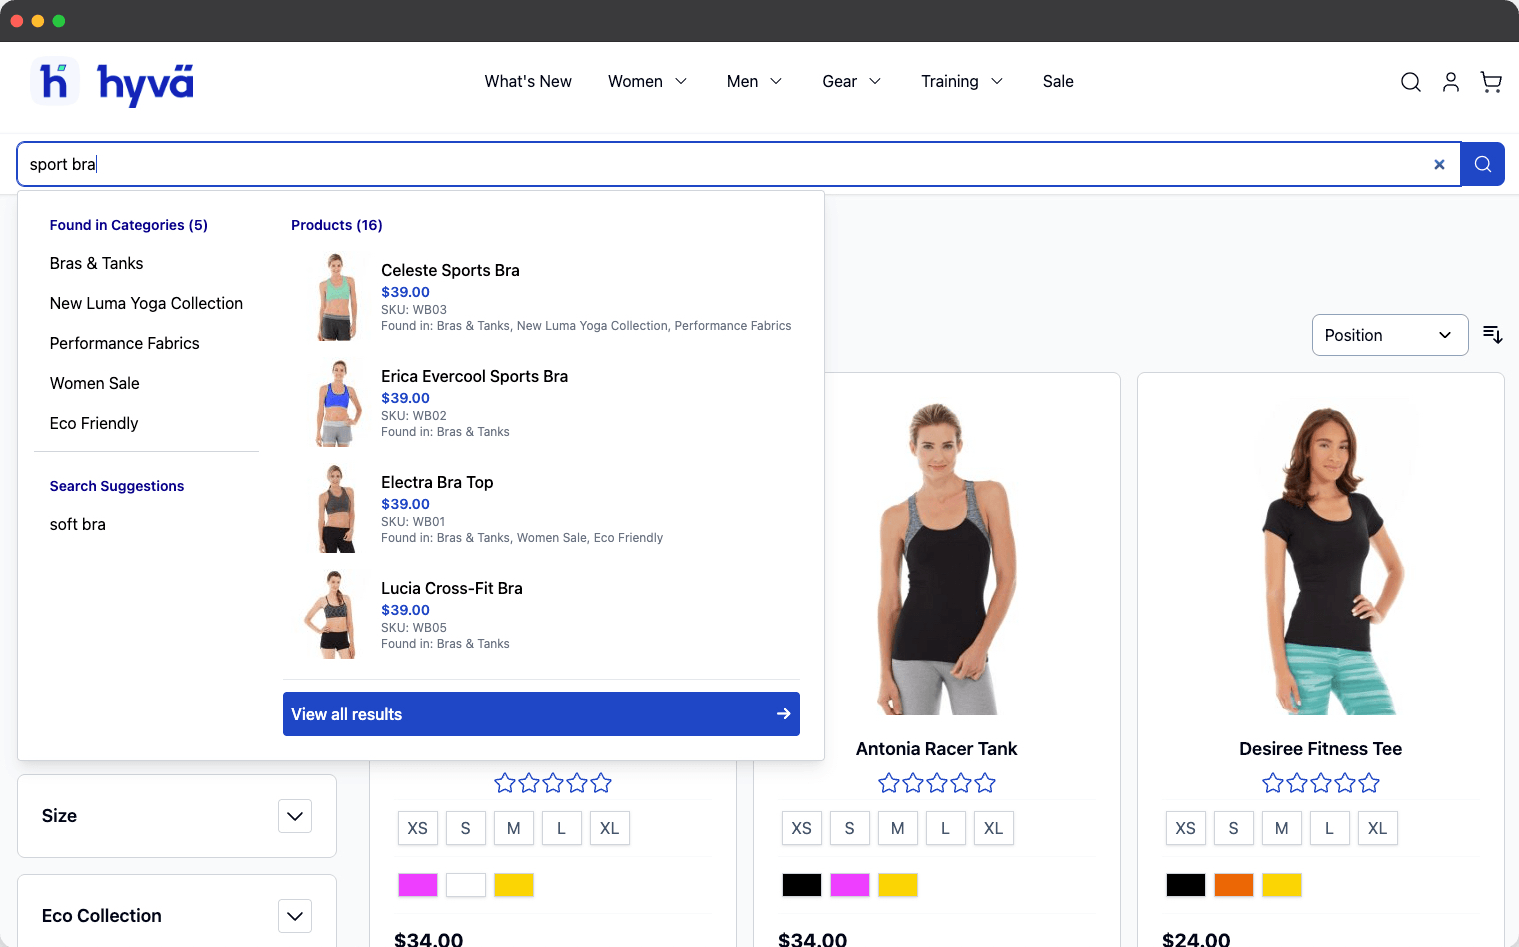
Task: Click the Erica Evercool Sports Bra thumbnail
Action: click(x=337, y=403)
